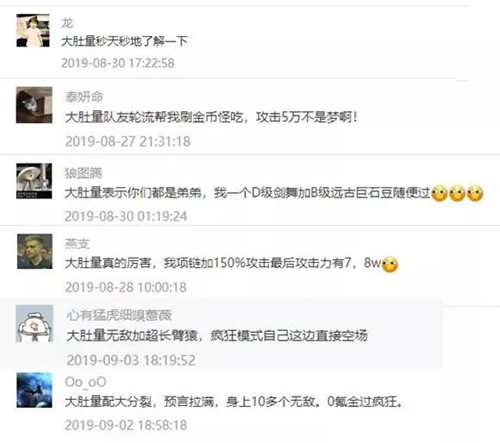This screenshot has height=443, width=500.
Task: Open profile picture of 狼图腾
Action: click(34, 181)
